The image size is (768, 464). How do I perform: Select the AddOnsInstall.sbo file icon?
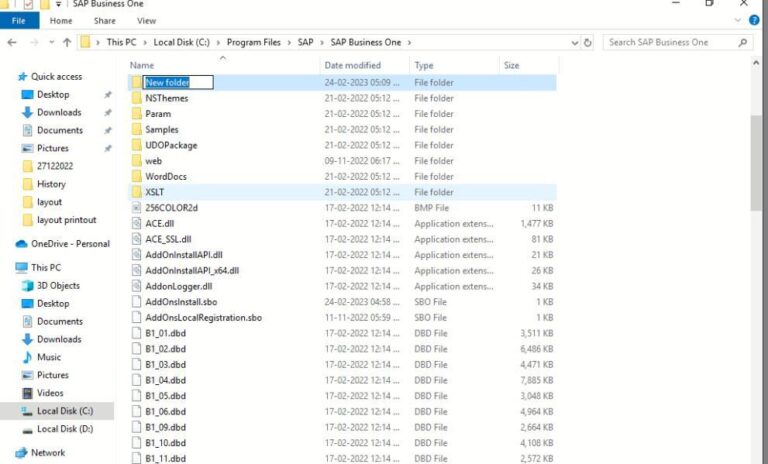137,302
